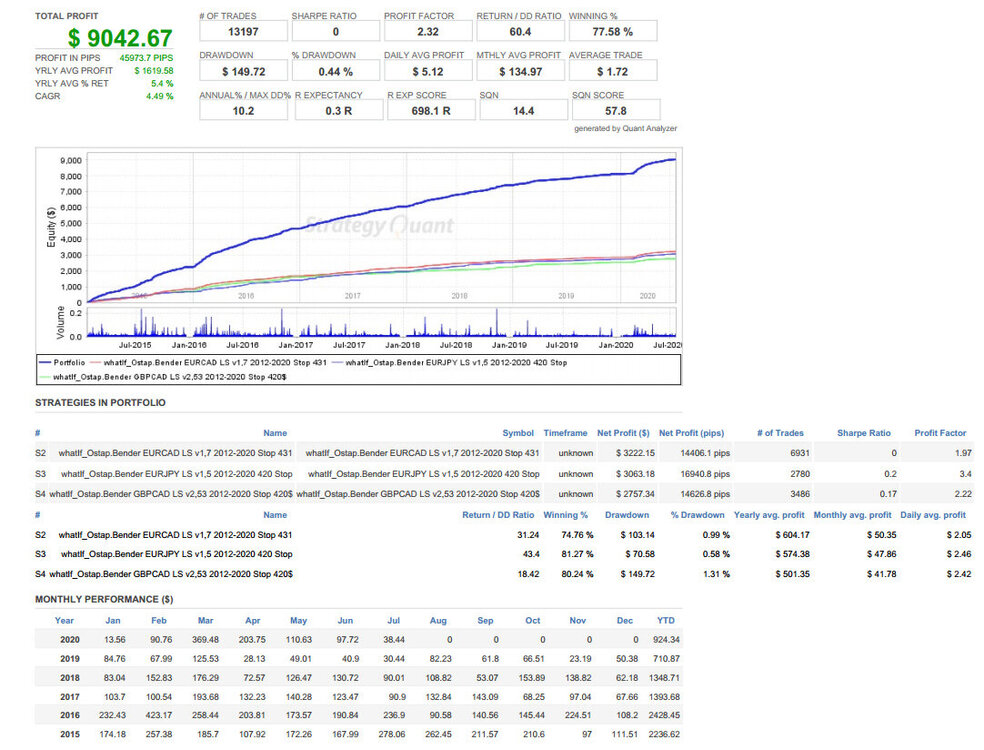Screen dimensions: 984x750
Task: Click the Drawdown value $ 149.72
Action: pos(243,72)
